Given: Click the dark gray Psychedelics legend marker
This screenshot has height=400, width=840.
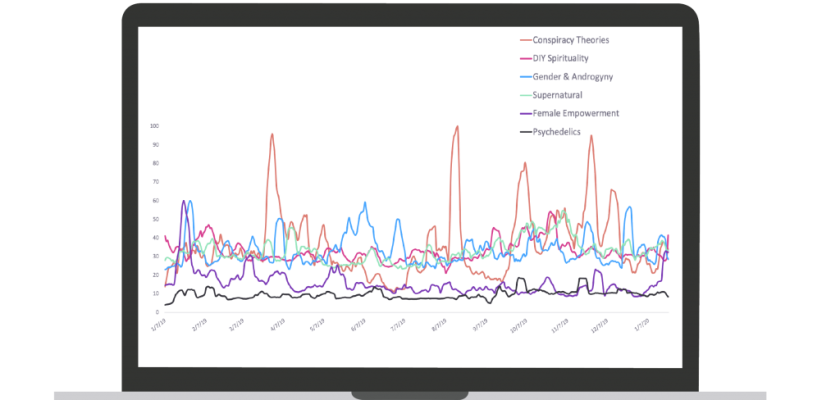Looking at the screenshot, I should pos(525,131).
